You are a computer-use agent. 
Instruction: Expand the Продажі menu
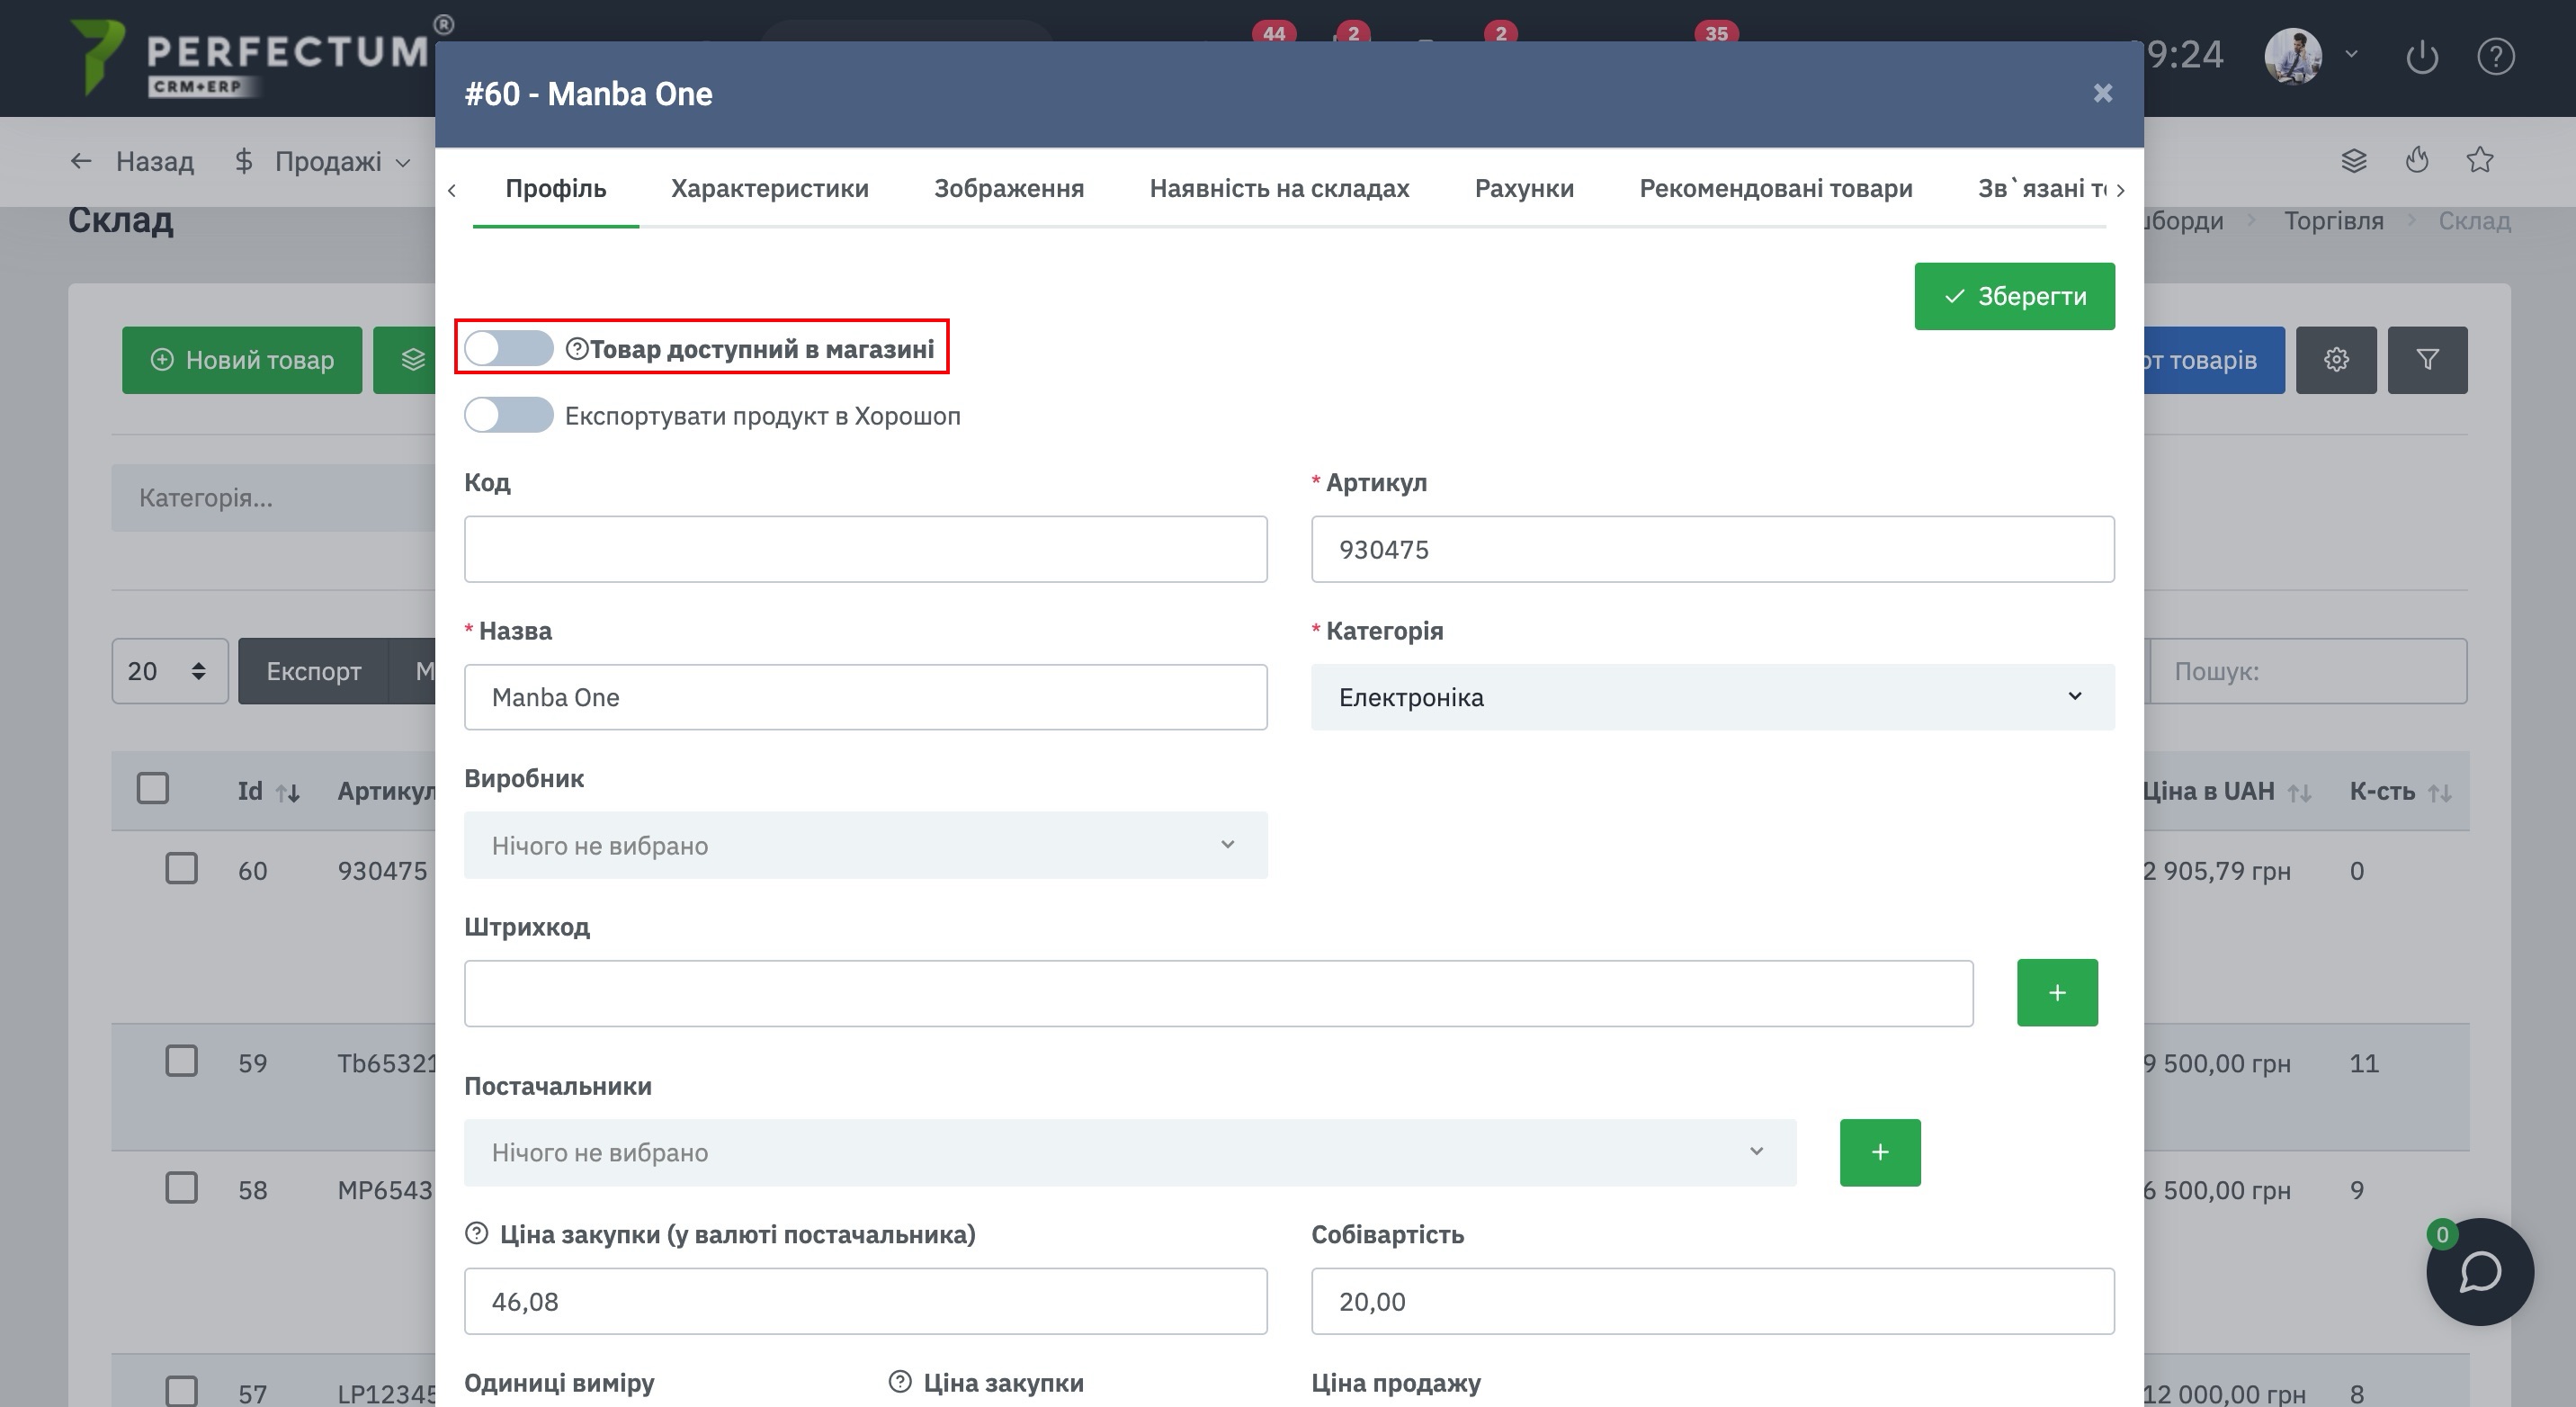pos(322,161)
